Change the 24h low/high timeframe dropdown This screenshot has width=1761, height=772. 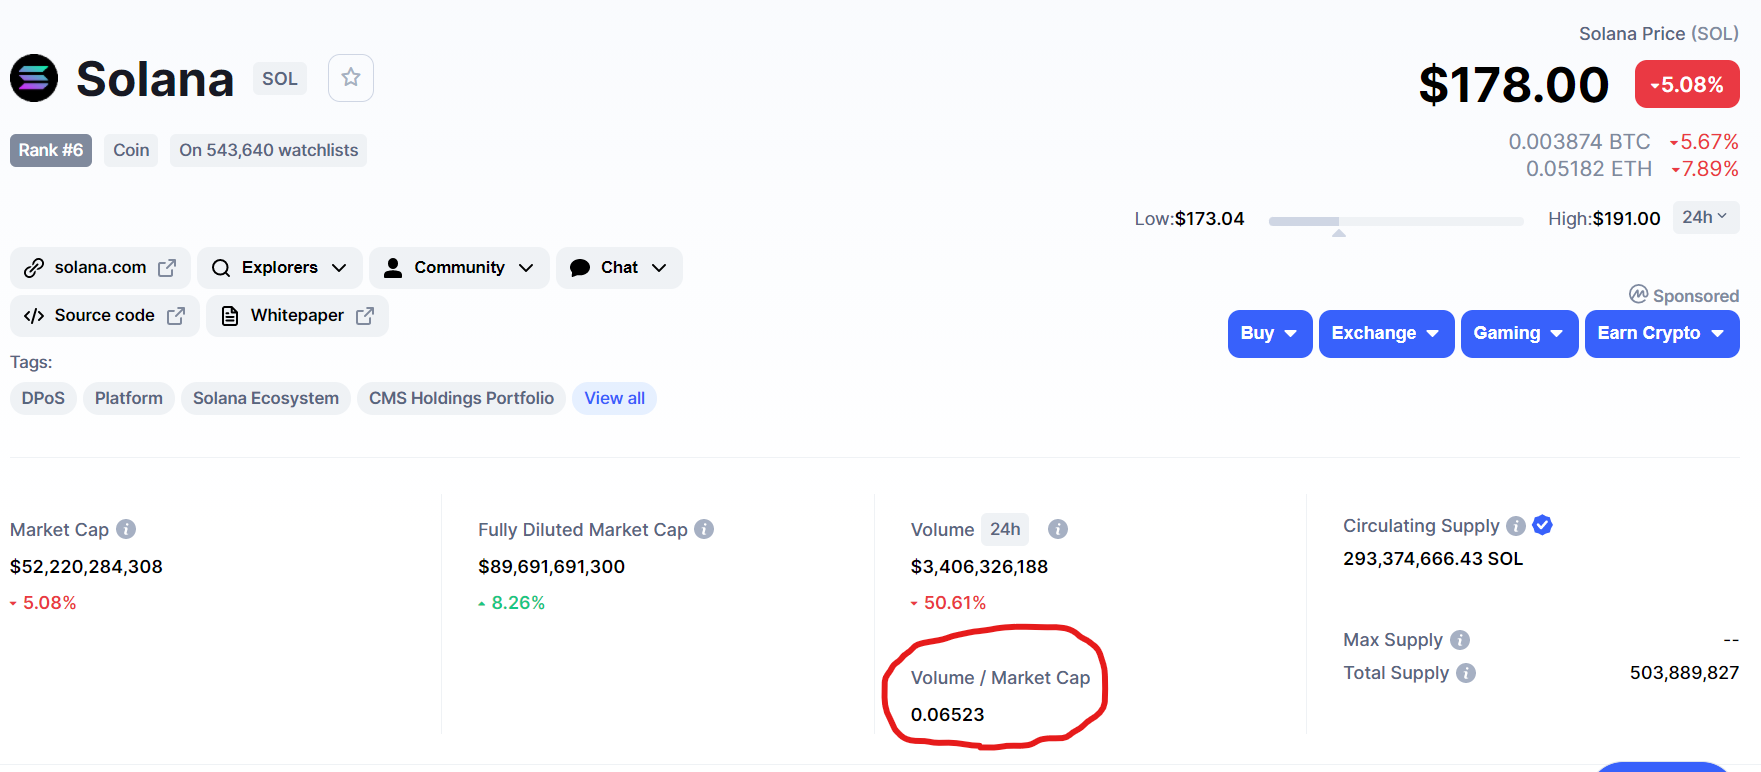(1706, 218)
